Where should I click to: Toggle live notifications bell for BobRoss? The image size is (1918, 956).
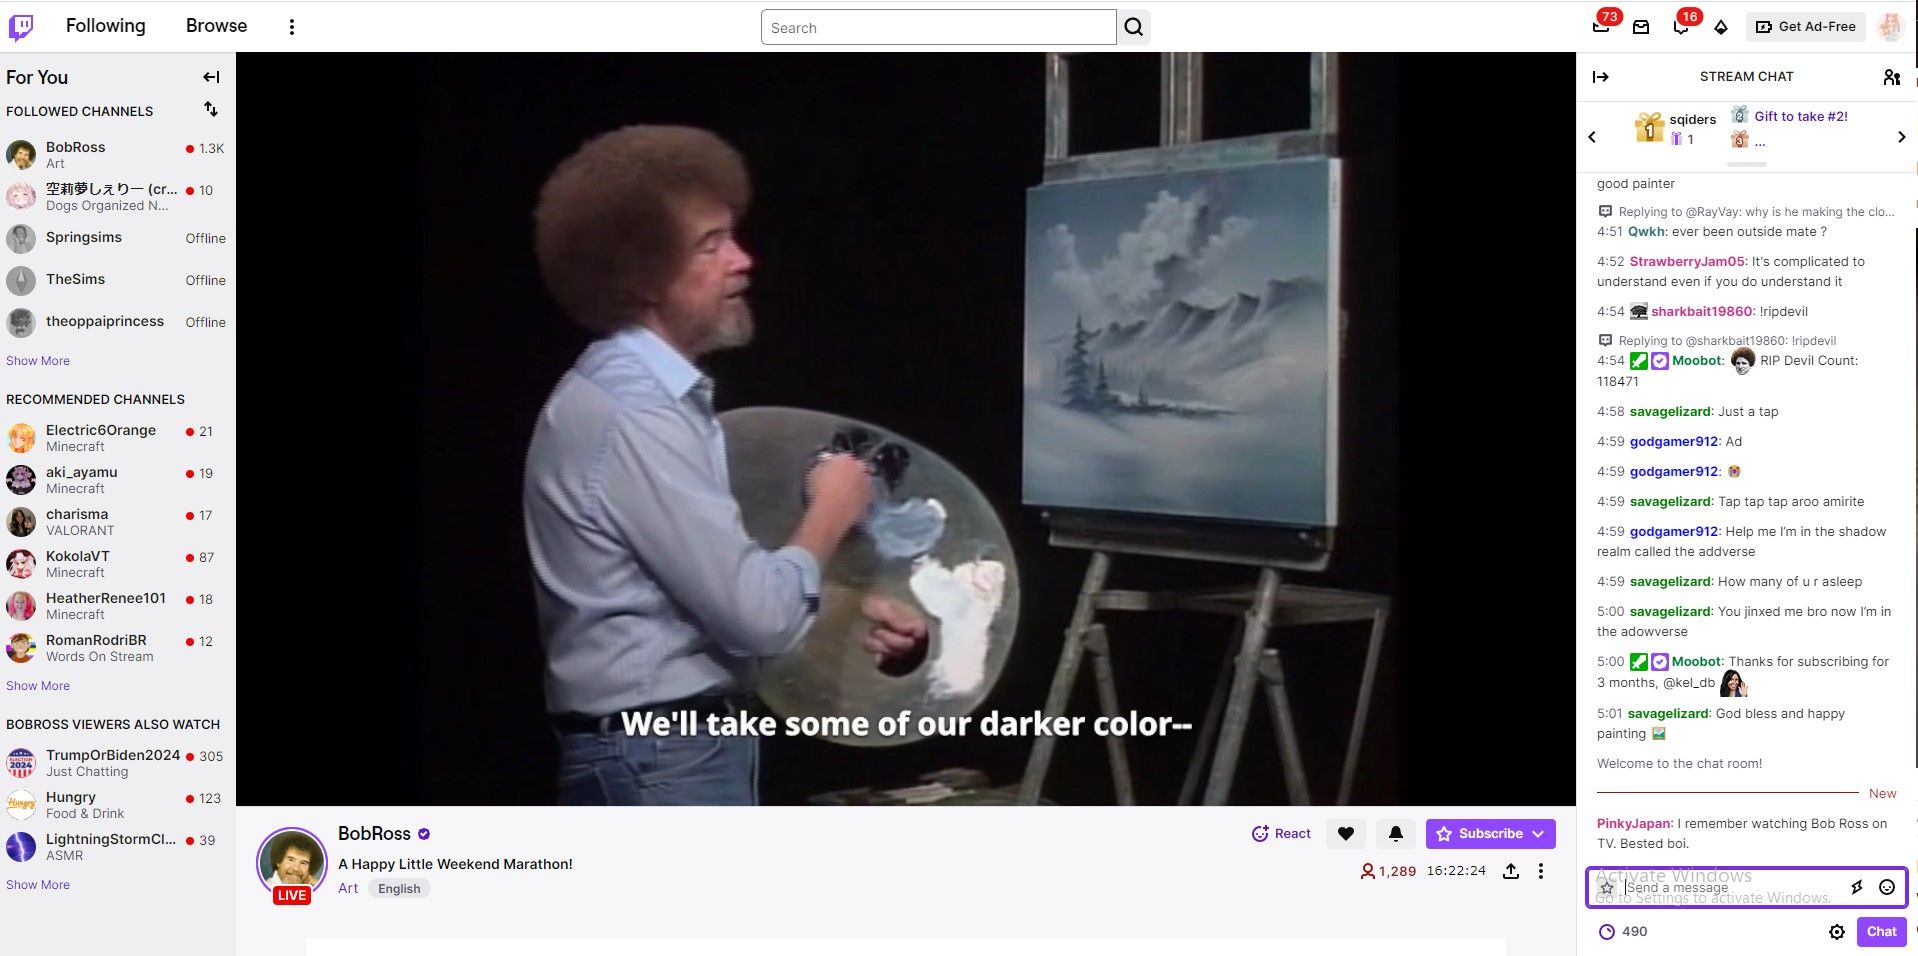pyautogui.click(x=1396, y=833)
